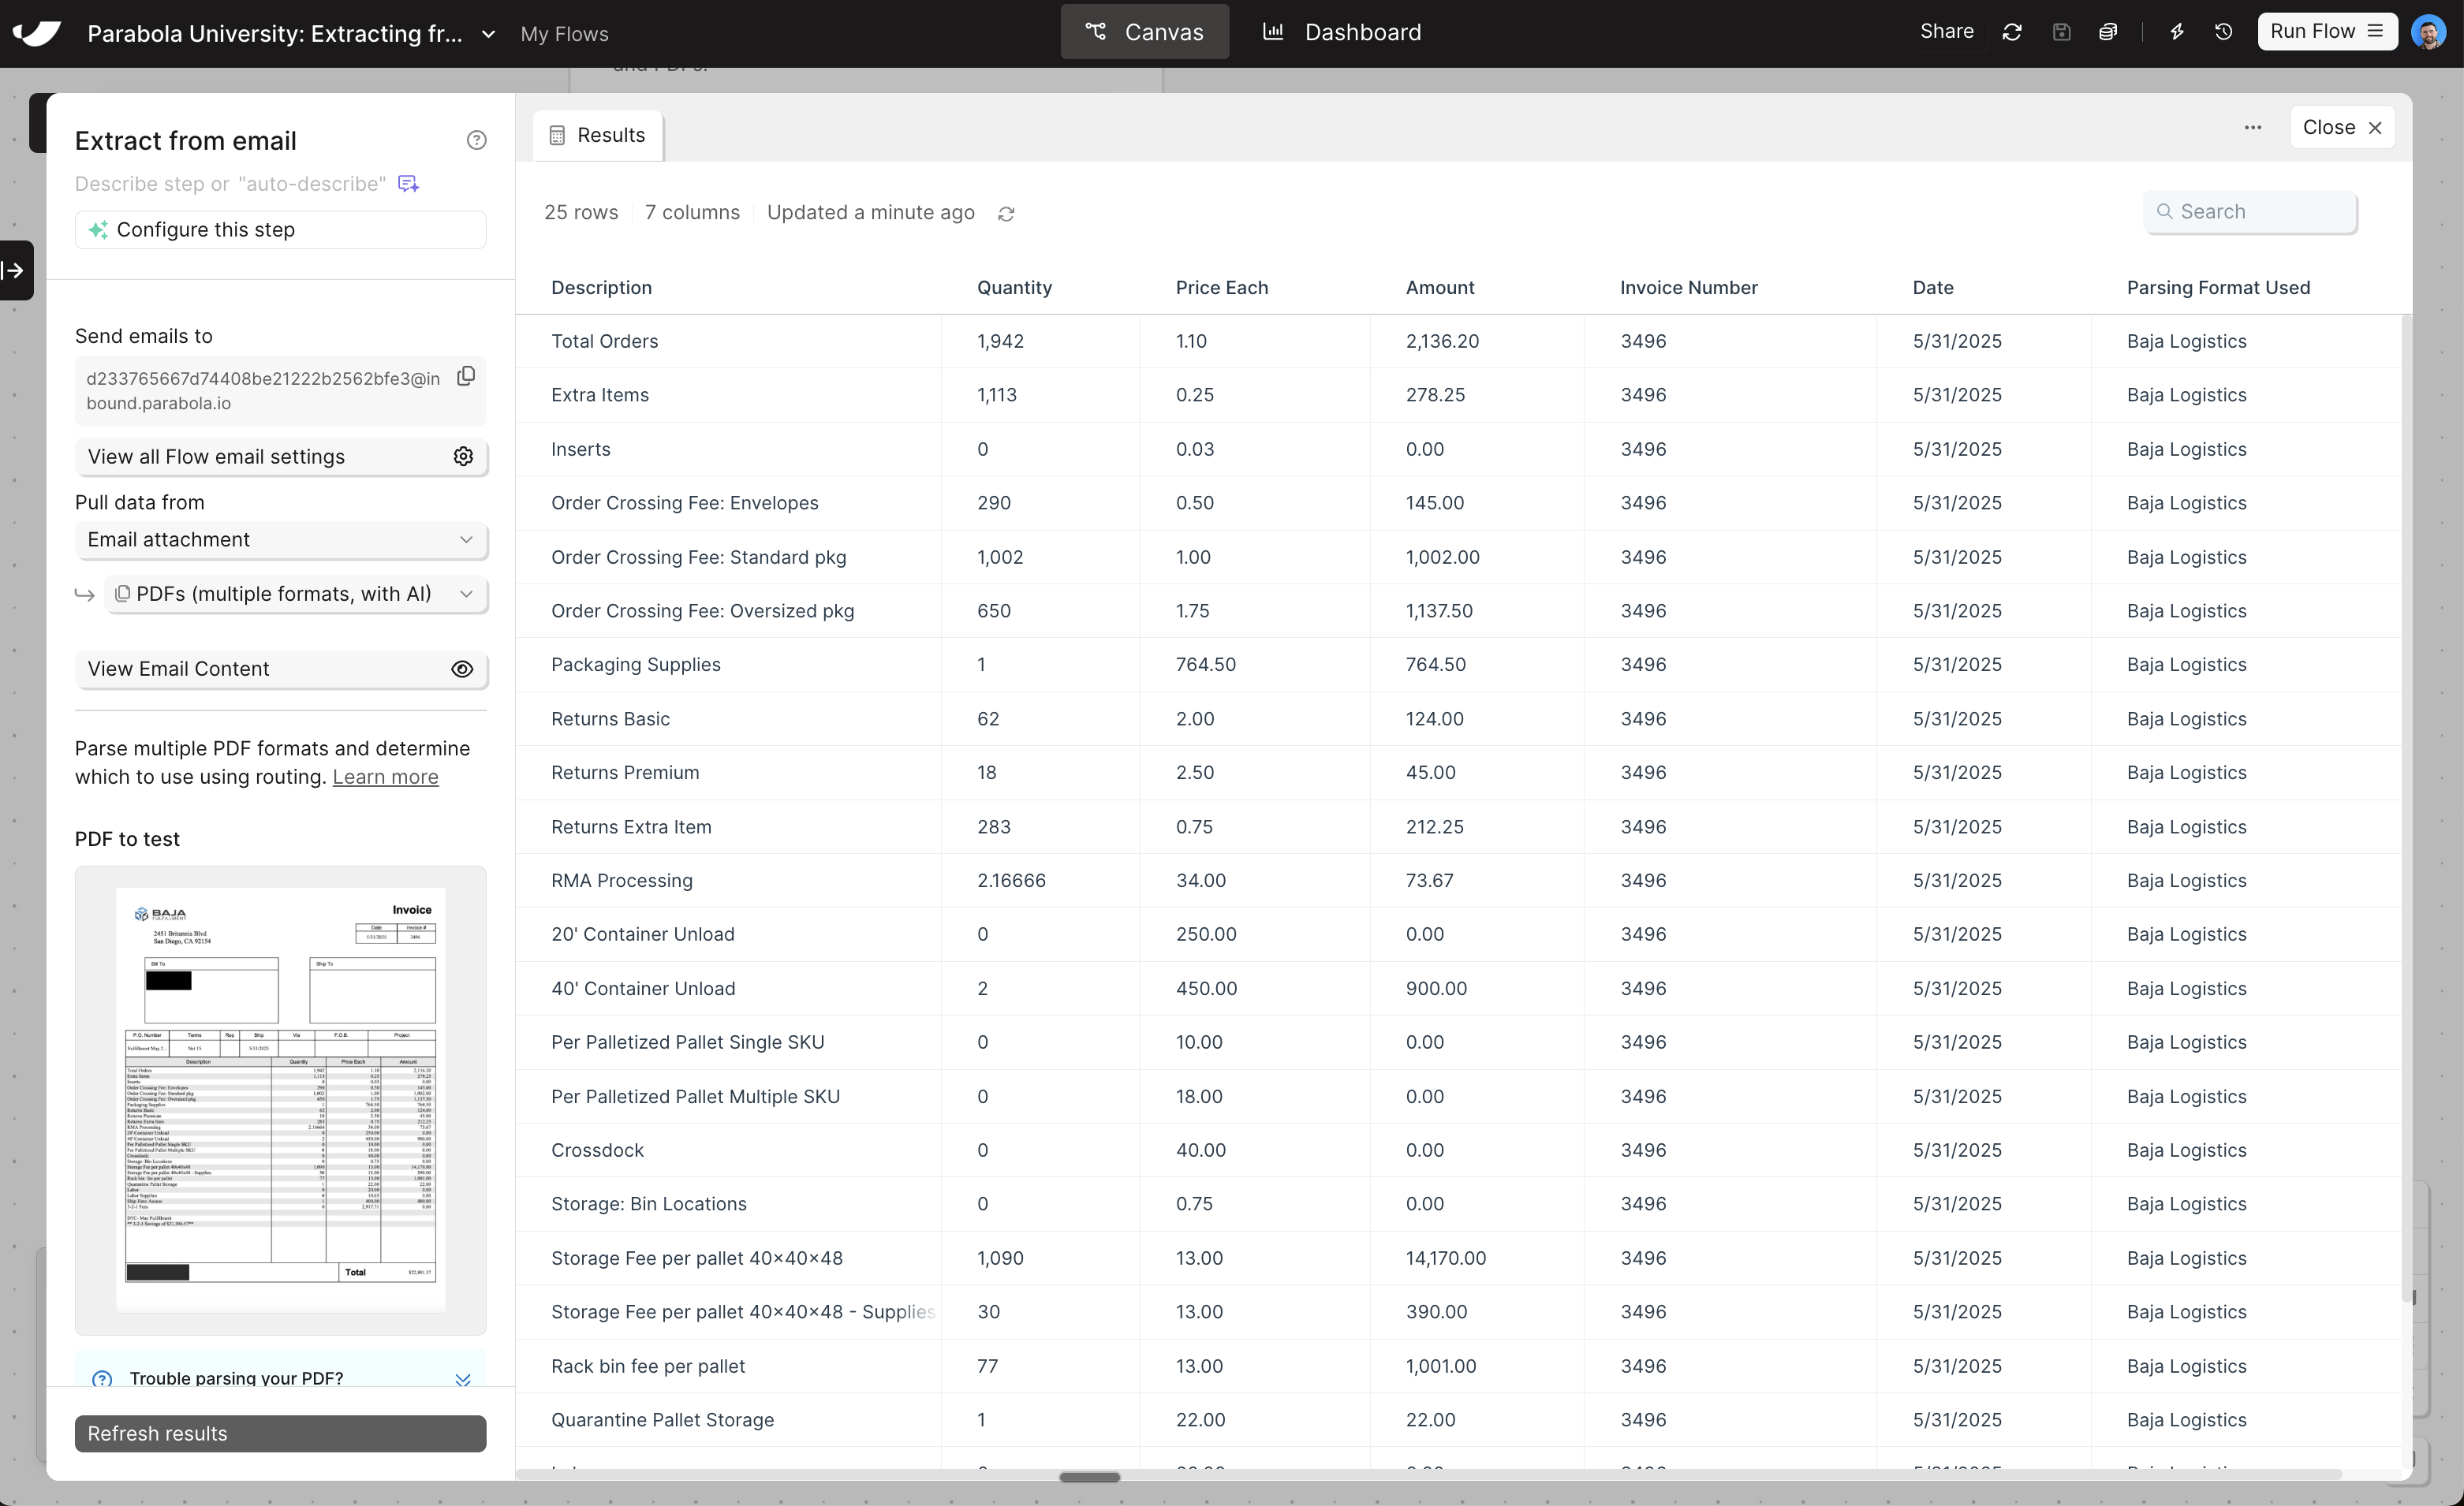The width and height of the screenshot is (2464, 1506).
Task: Click the help question mark icon
Action: (x=476, y=141)
